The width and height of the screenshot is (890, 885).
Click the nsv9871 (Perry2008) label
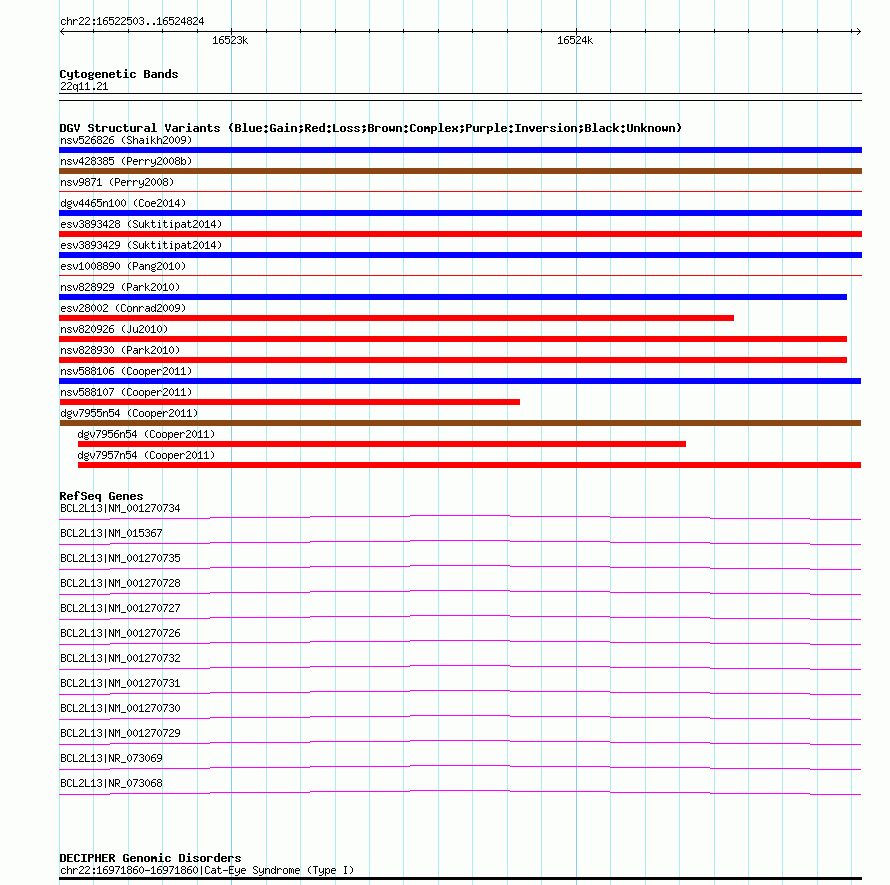117,182
